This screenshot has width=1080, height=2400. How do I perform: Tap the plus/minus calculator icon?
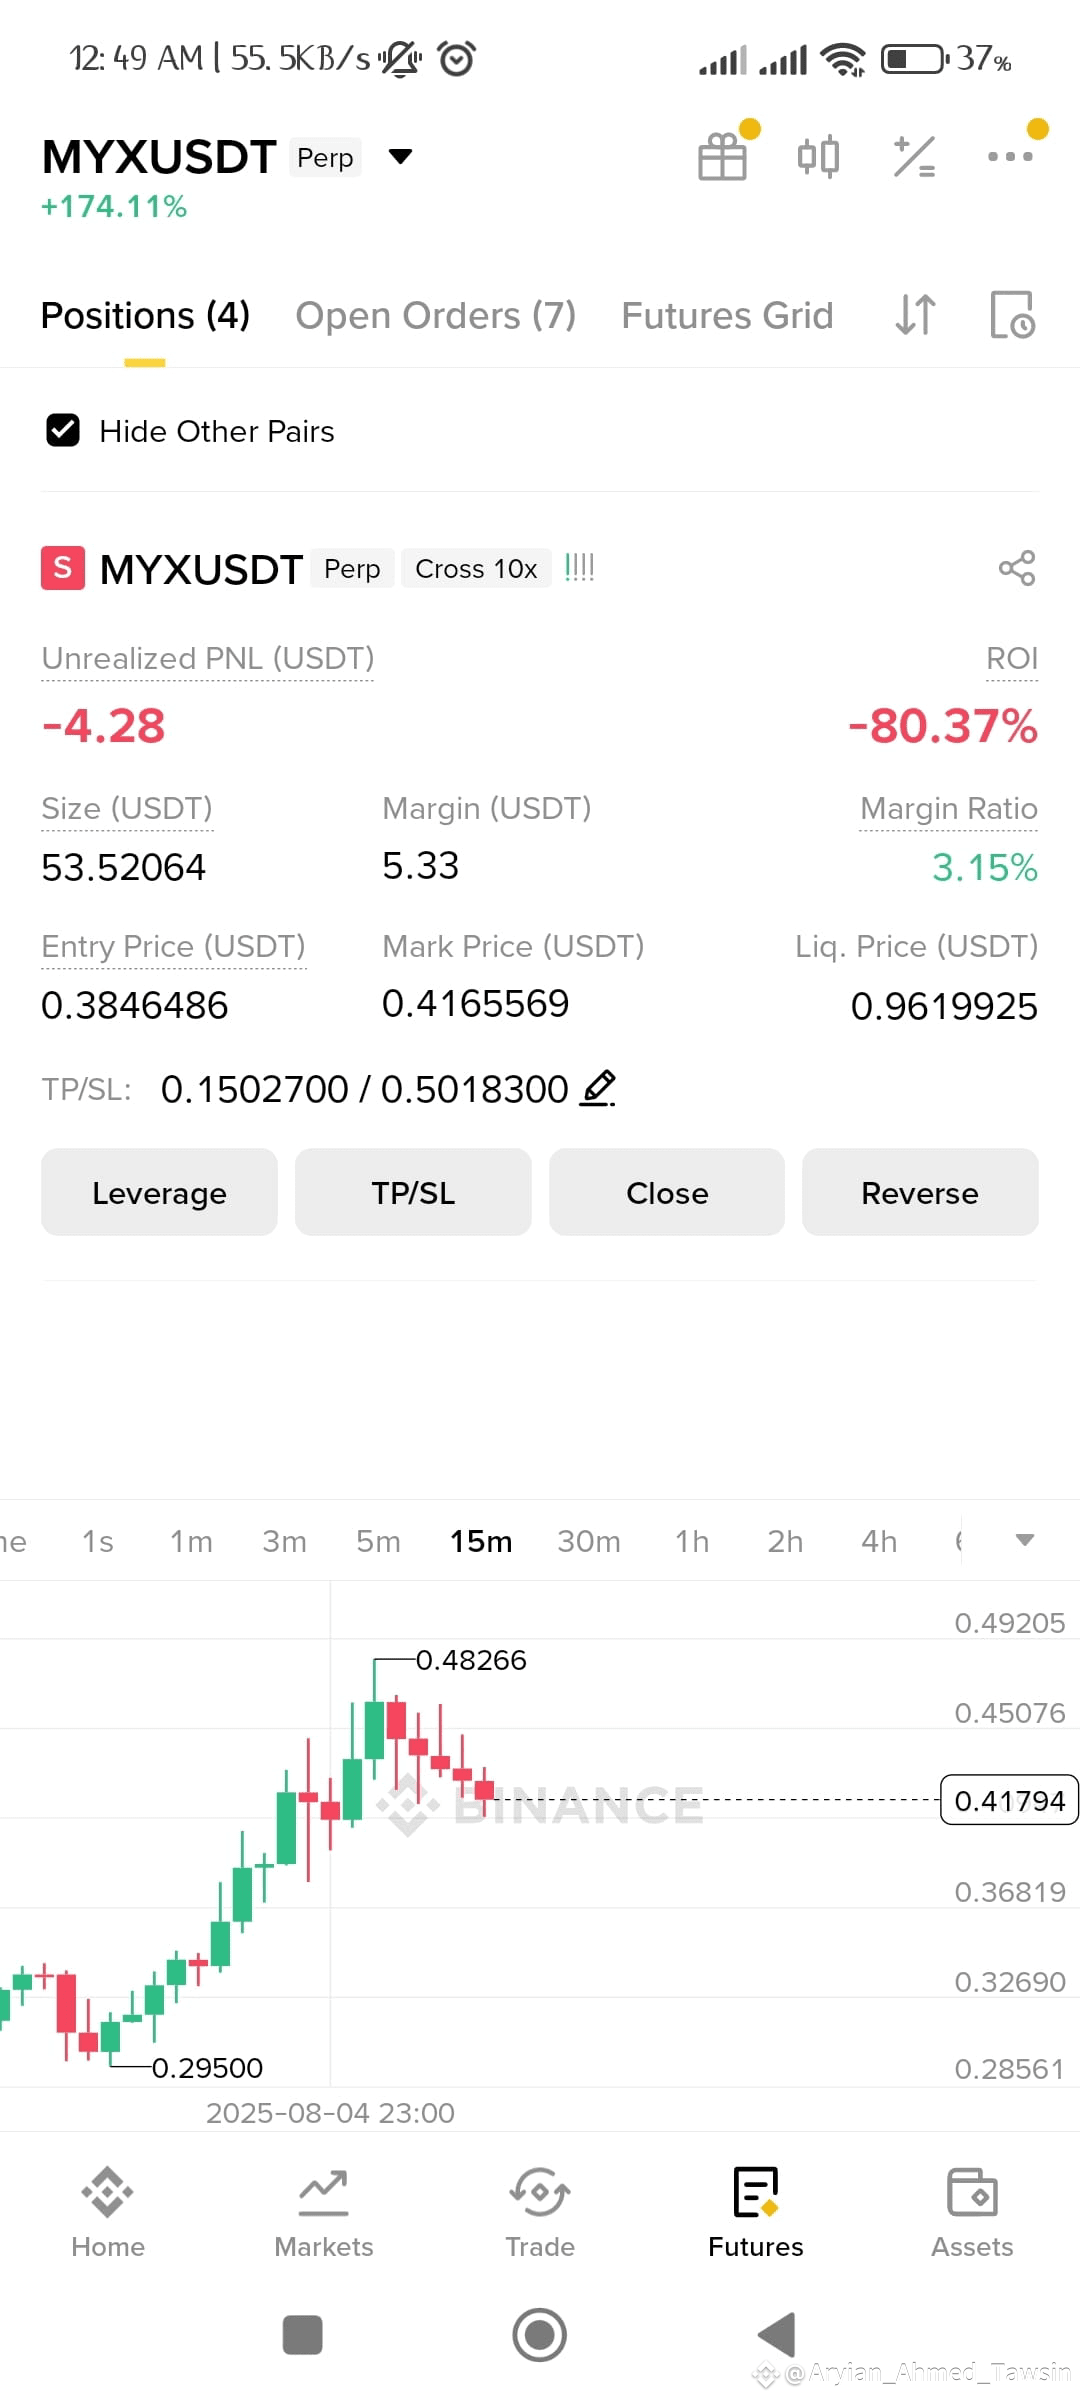(x=914, y=157)
